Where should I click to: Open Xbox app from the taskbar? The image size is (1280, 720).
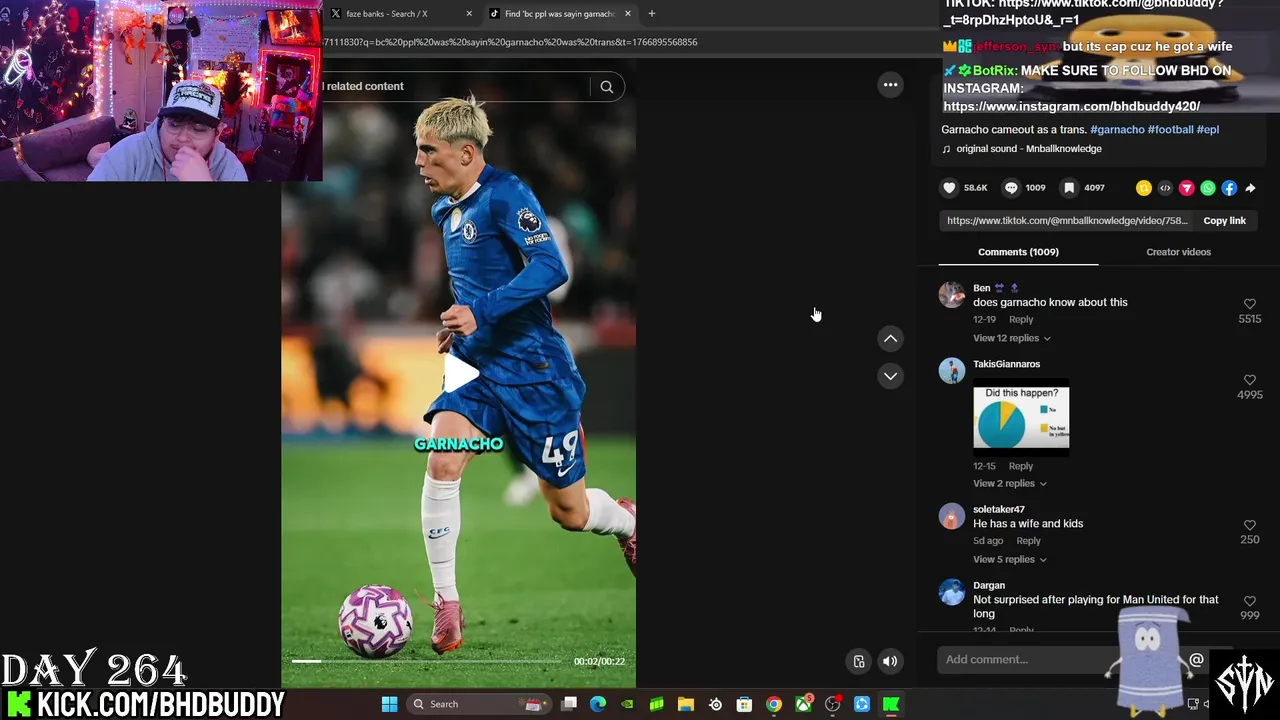[x=803, y=704]
